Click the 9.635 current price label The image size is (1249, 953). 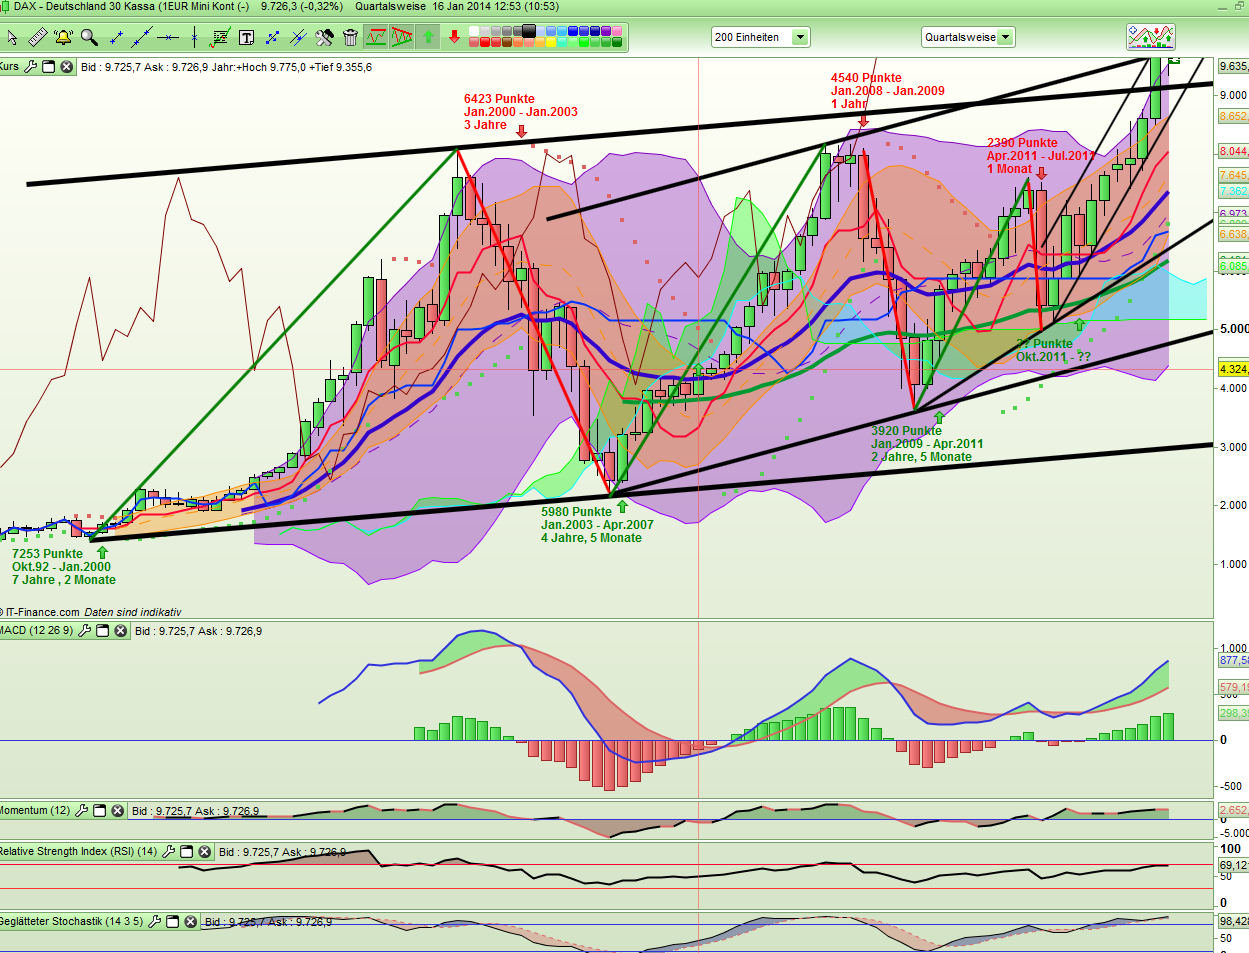tap(1233, 66)
